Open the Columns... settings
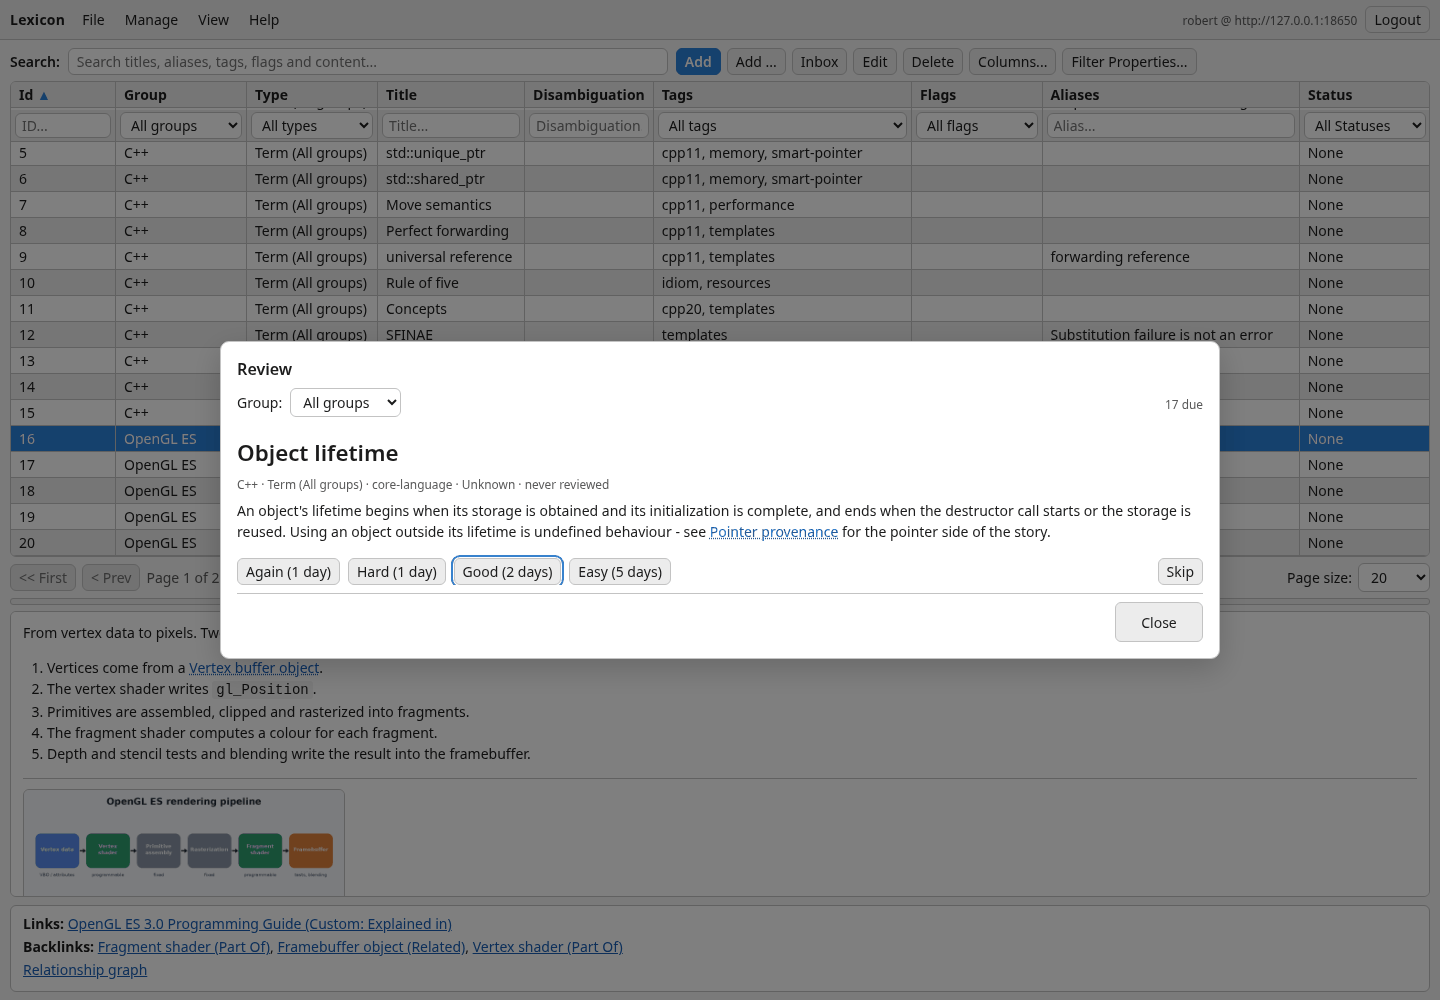The image size is (1440, 1000). coord(1012,62)
